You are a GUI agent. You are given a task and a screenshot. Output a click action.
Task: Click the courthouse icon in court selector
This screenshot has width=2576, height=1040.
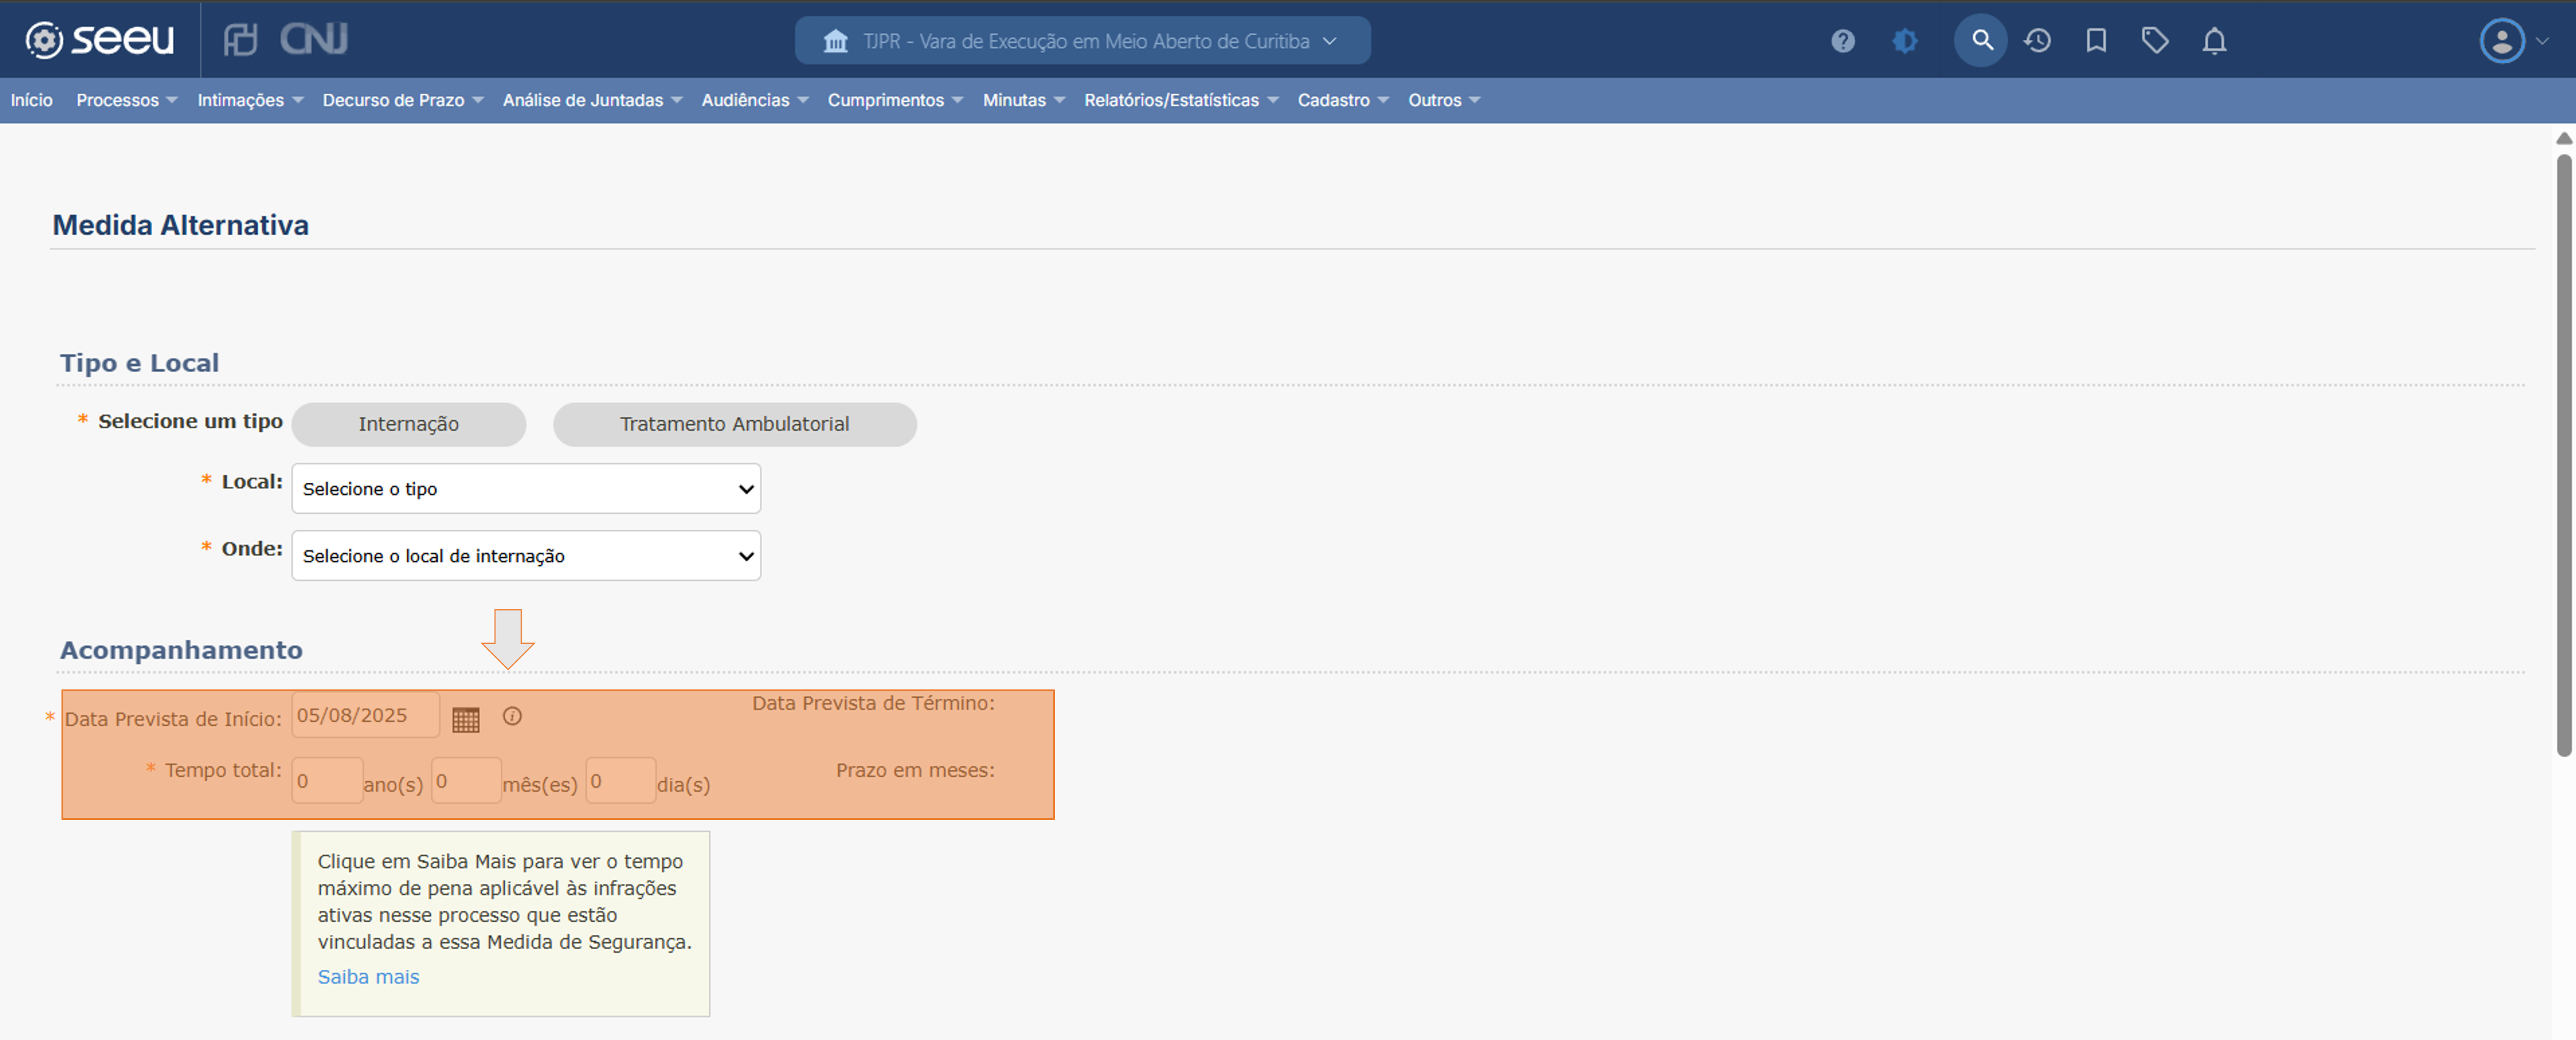click(x=835, y=41)
